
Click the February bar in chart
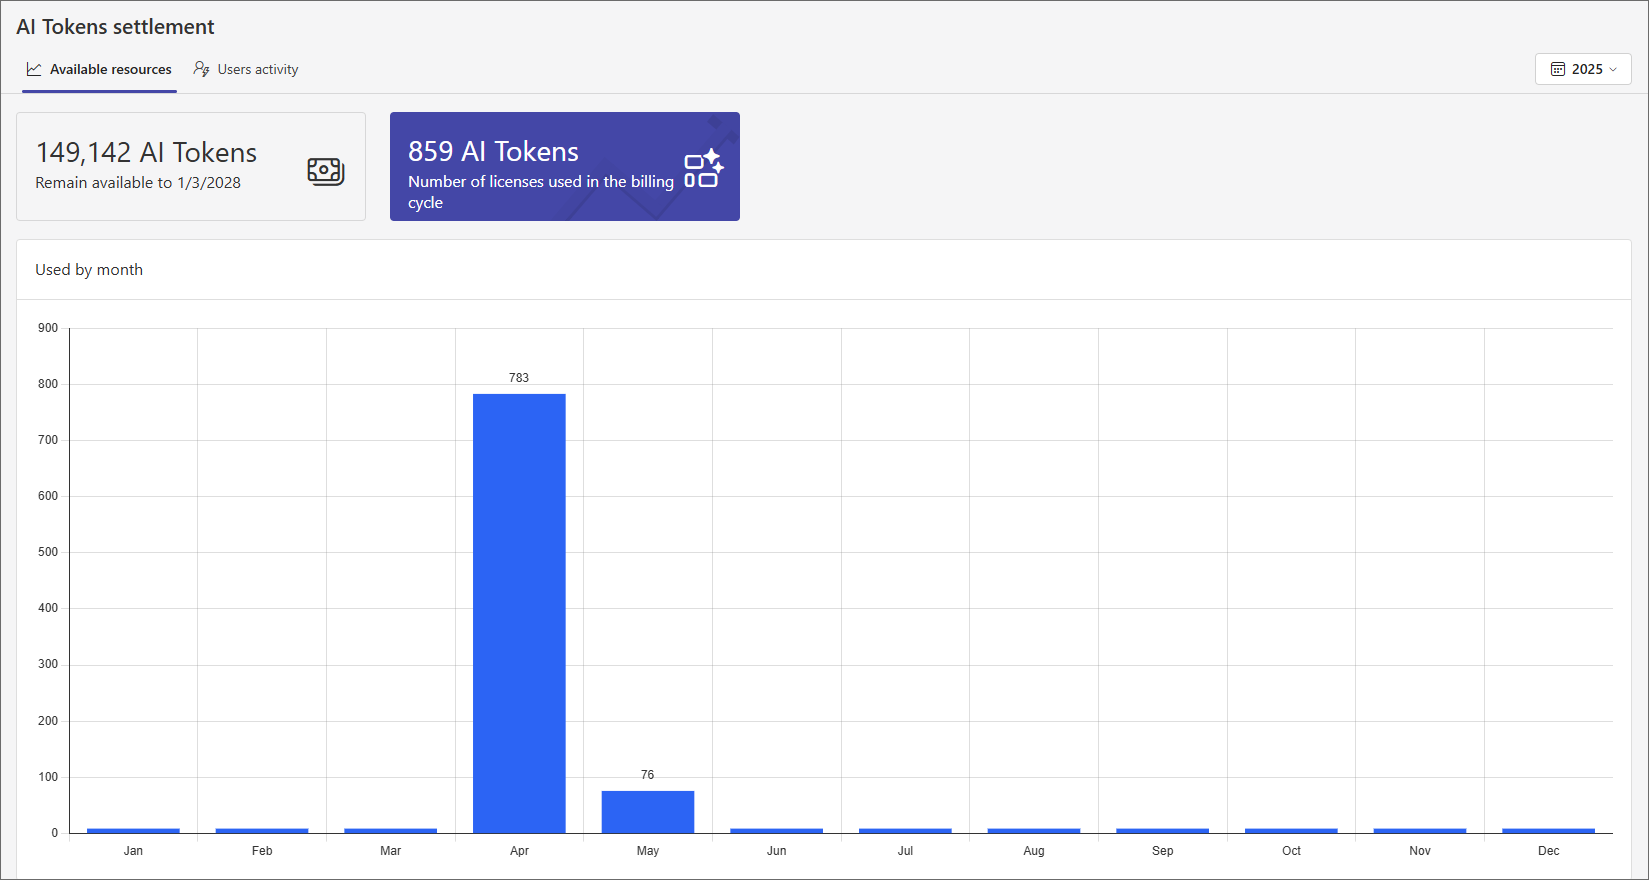point(262,831)
